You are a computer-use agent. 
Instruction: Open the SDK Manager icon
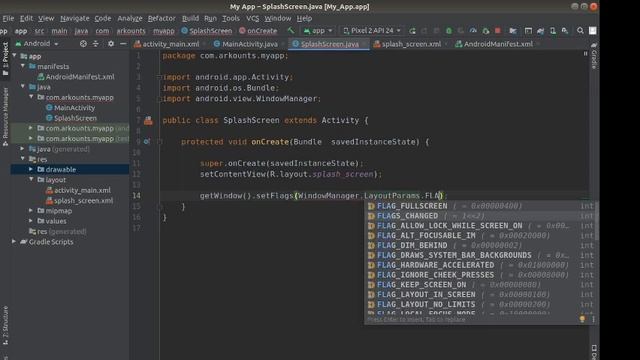click(x=565, y=31)
